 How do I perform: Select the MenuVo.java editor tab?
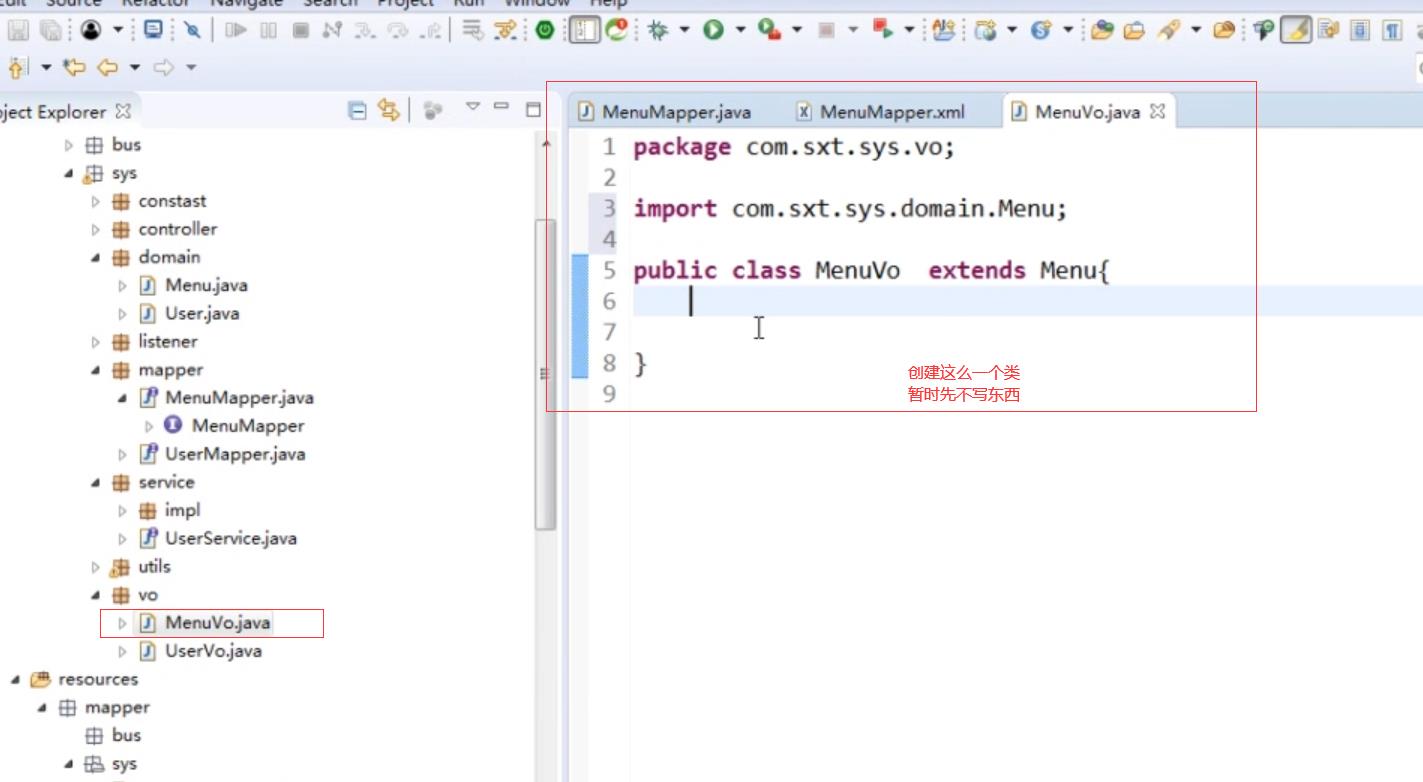click(1087, 112)
